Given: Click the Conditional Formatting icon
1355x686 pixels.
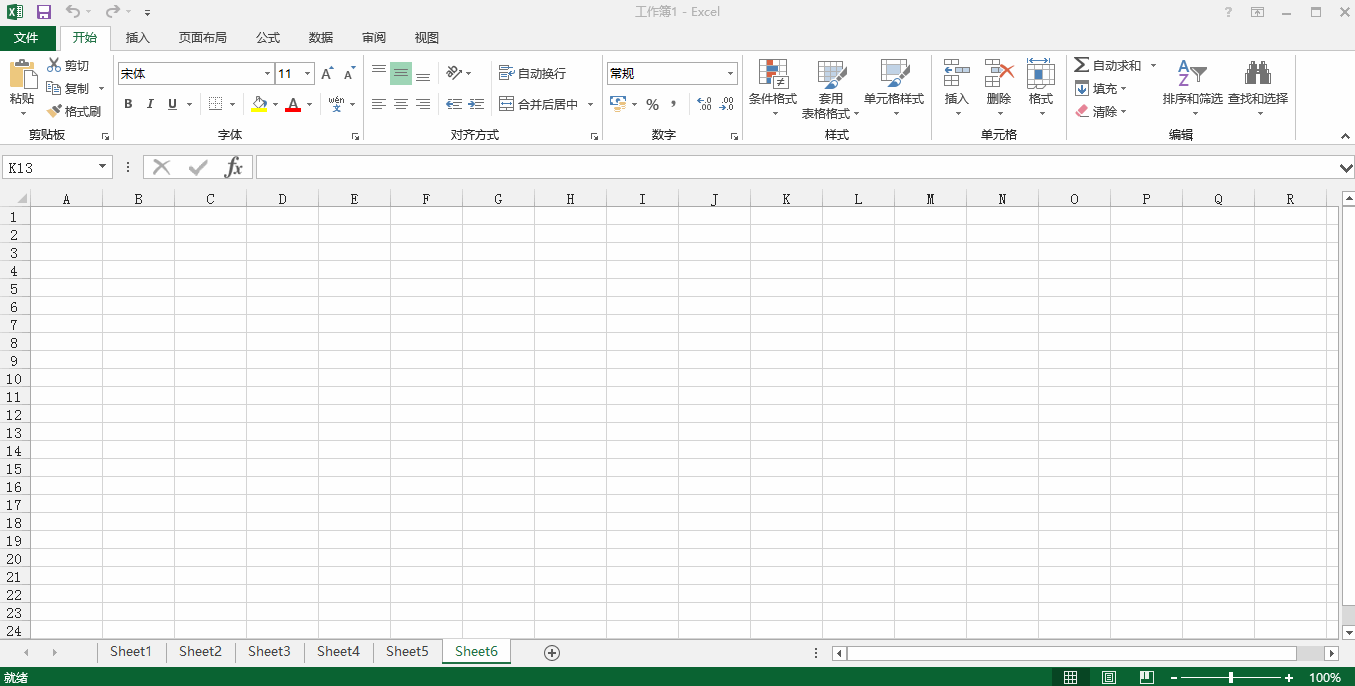Looking at the screenshot, I should (773, 74).
